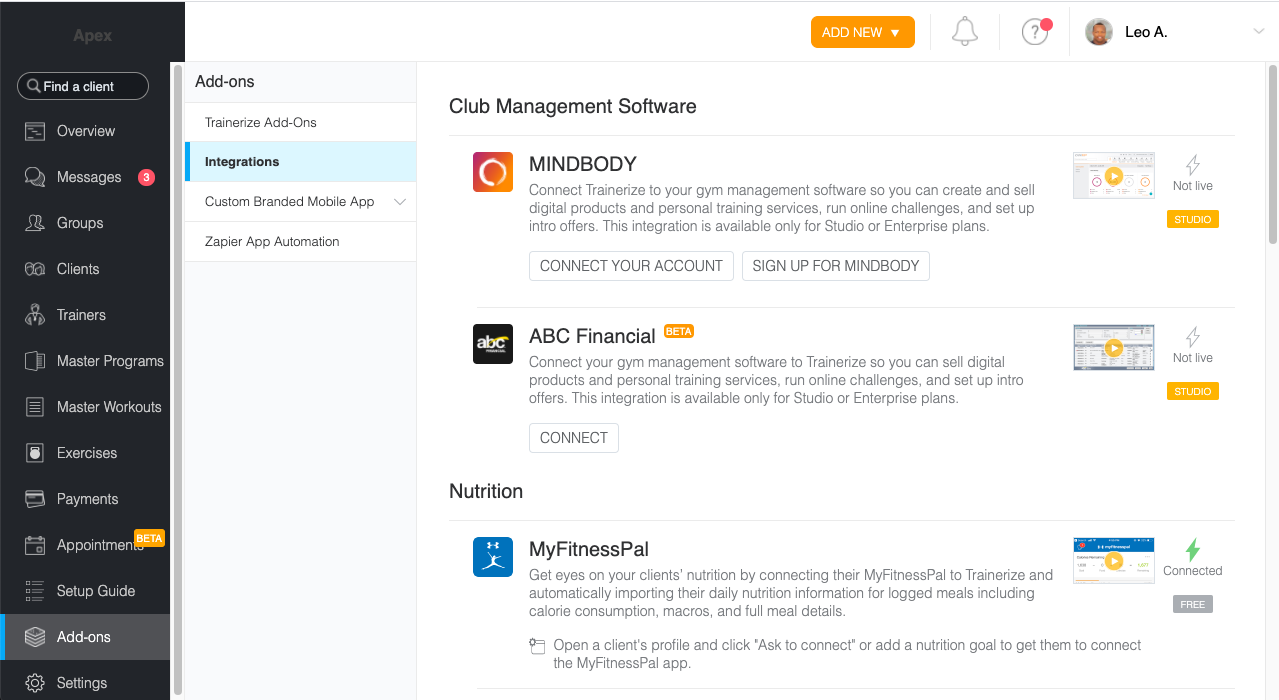Open Zapier App Automation item

tap(300, 242)
